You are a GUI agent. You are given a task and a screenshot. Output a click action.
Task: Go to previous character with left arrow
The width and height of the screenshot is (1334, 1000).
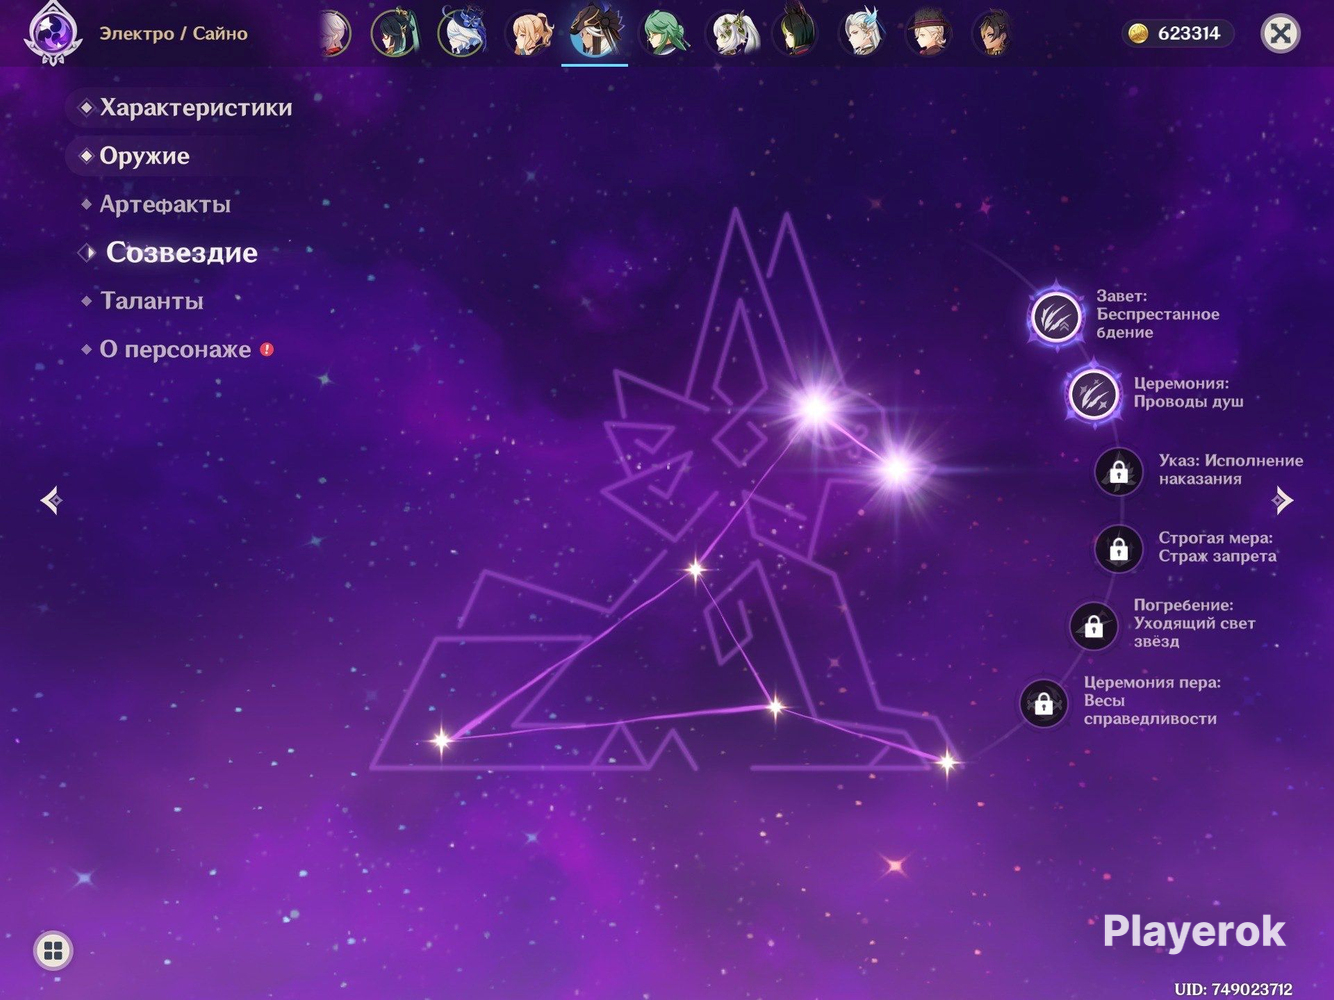pyautogui.click(x=52, y=499)
